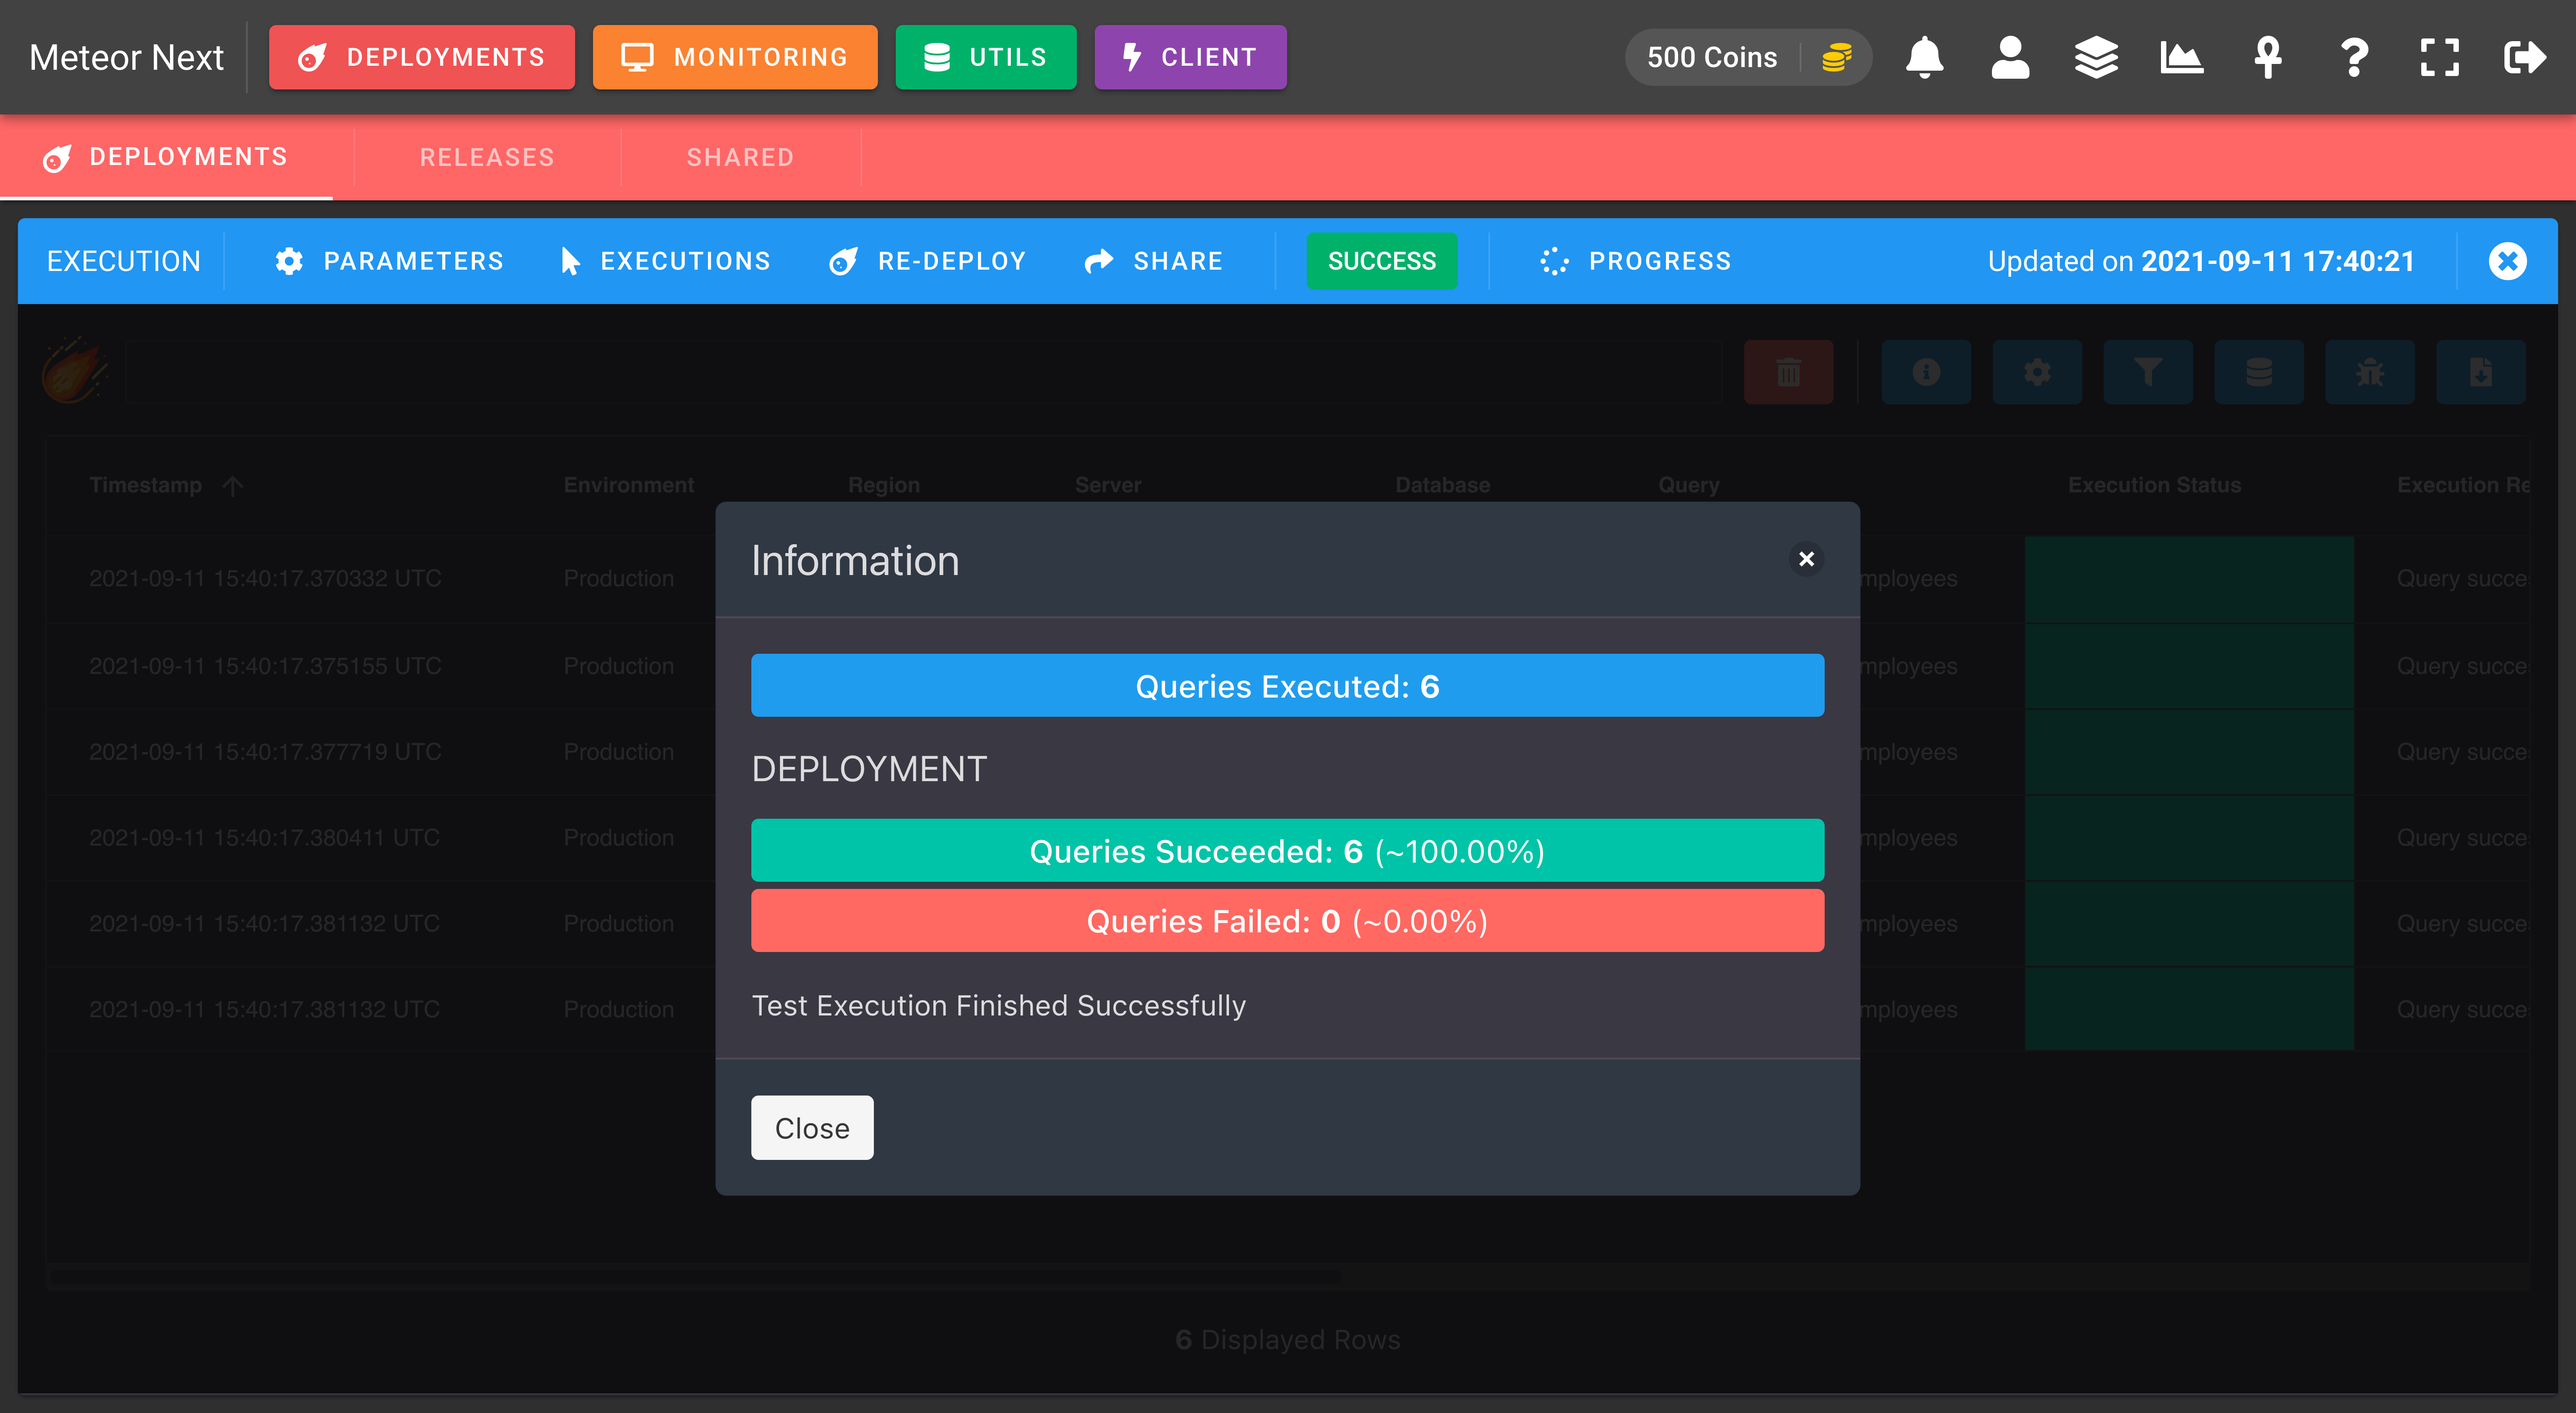Screen dimensions: 2576x1413
Task: Open the Deployments section in top navbar
Action: pos(422,57)
